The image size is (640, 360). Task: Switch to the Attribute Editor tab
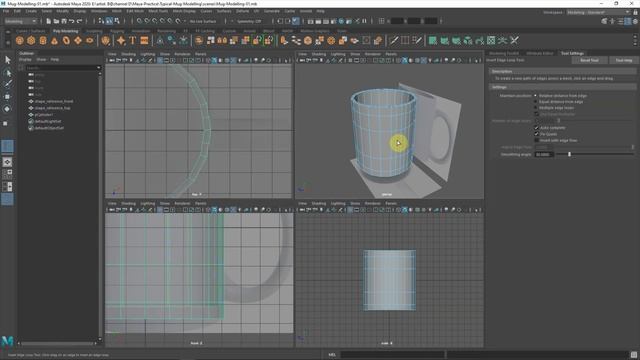[540, 53]
